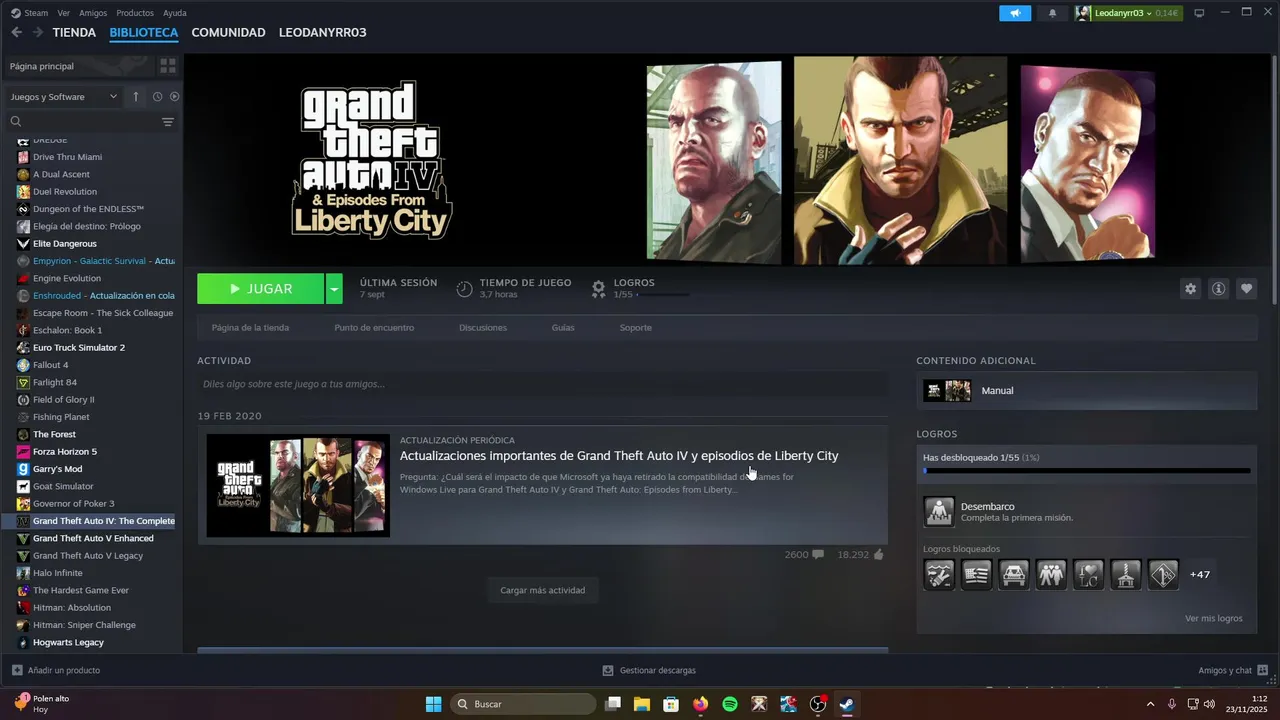The width and height of the screenshot is (1280, 720).
Task: Go forward with the navigation arrow
Action: pyautogui.click(x=38, y=32)
